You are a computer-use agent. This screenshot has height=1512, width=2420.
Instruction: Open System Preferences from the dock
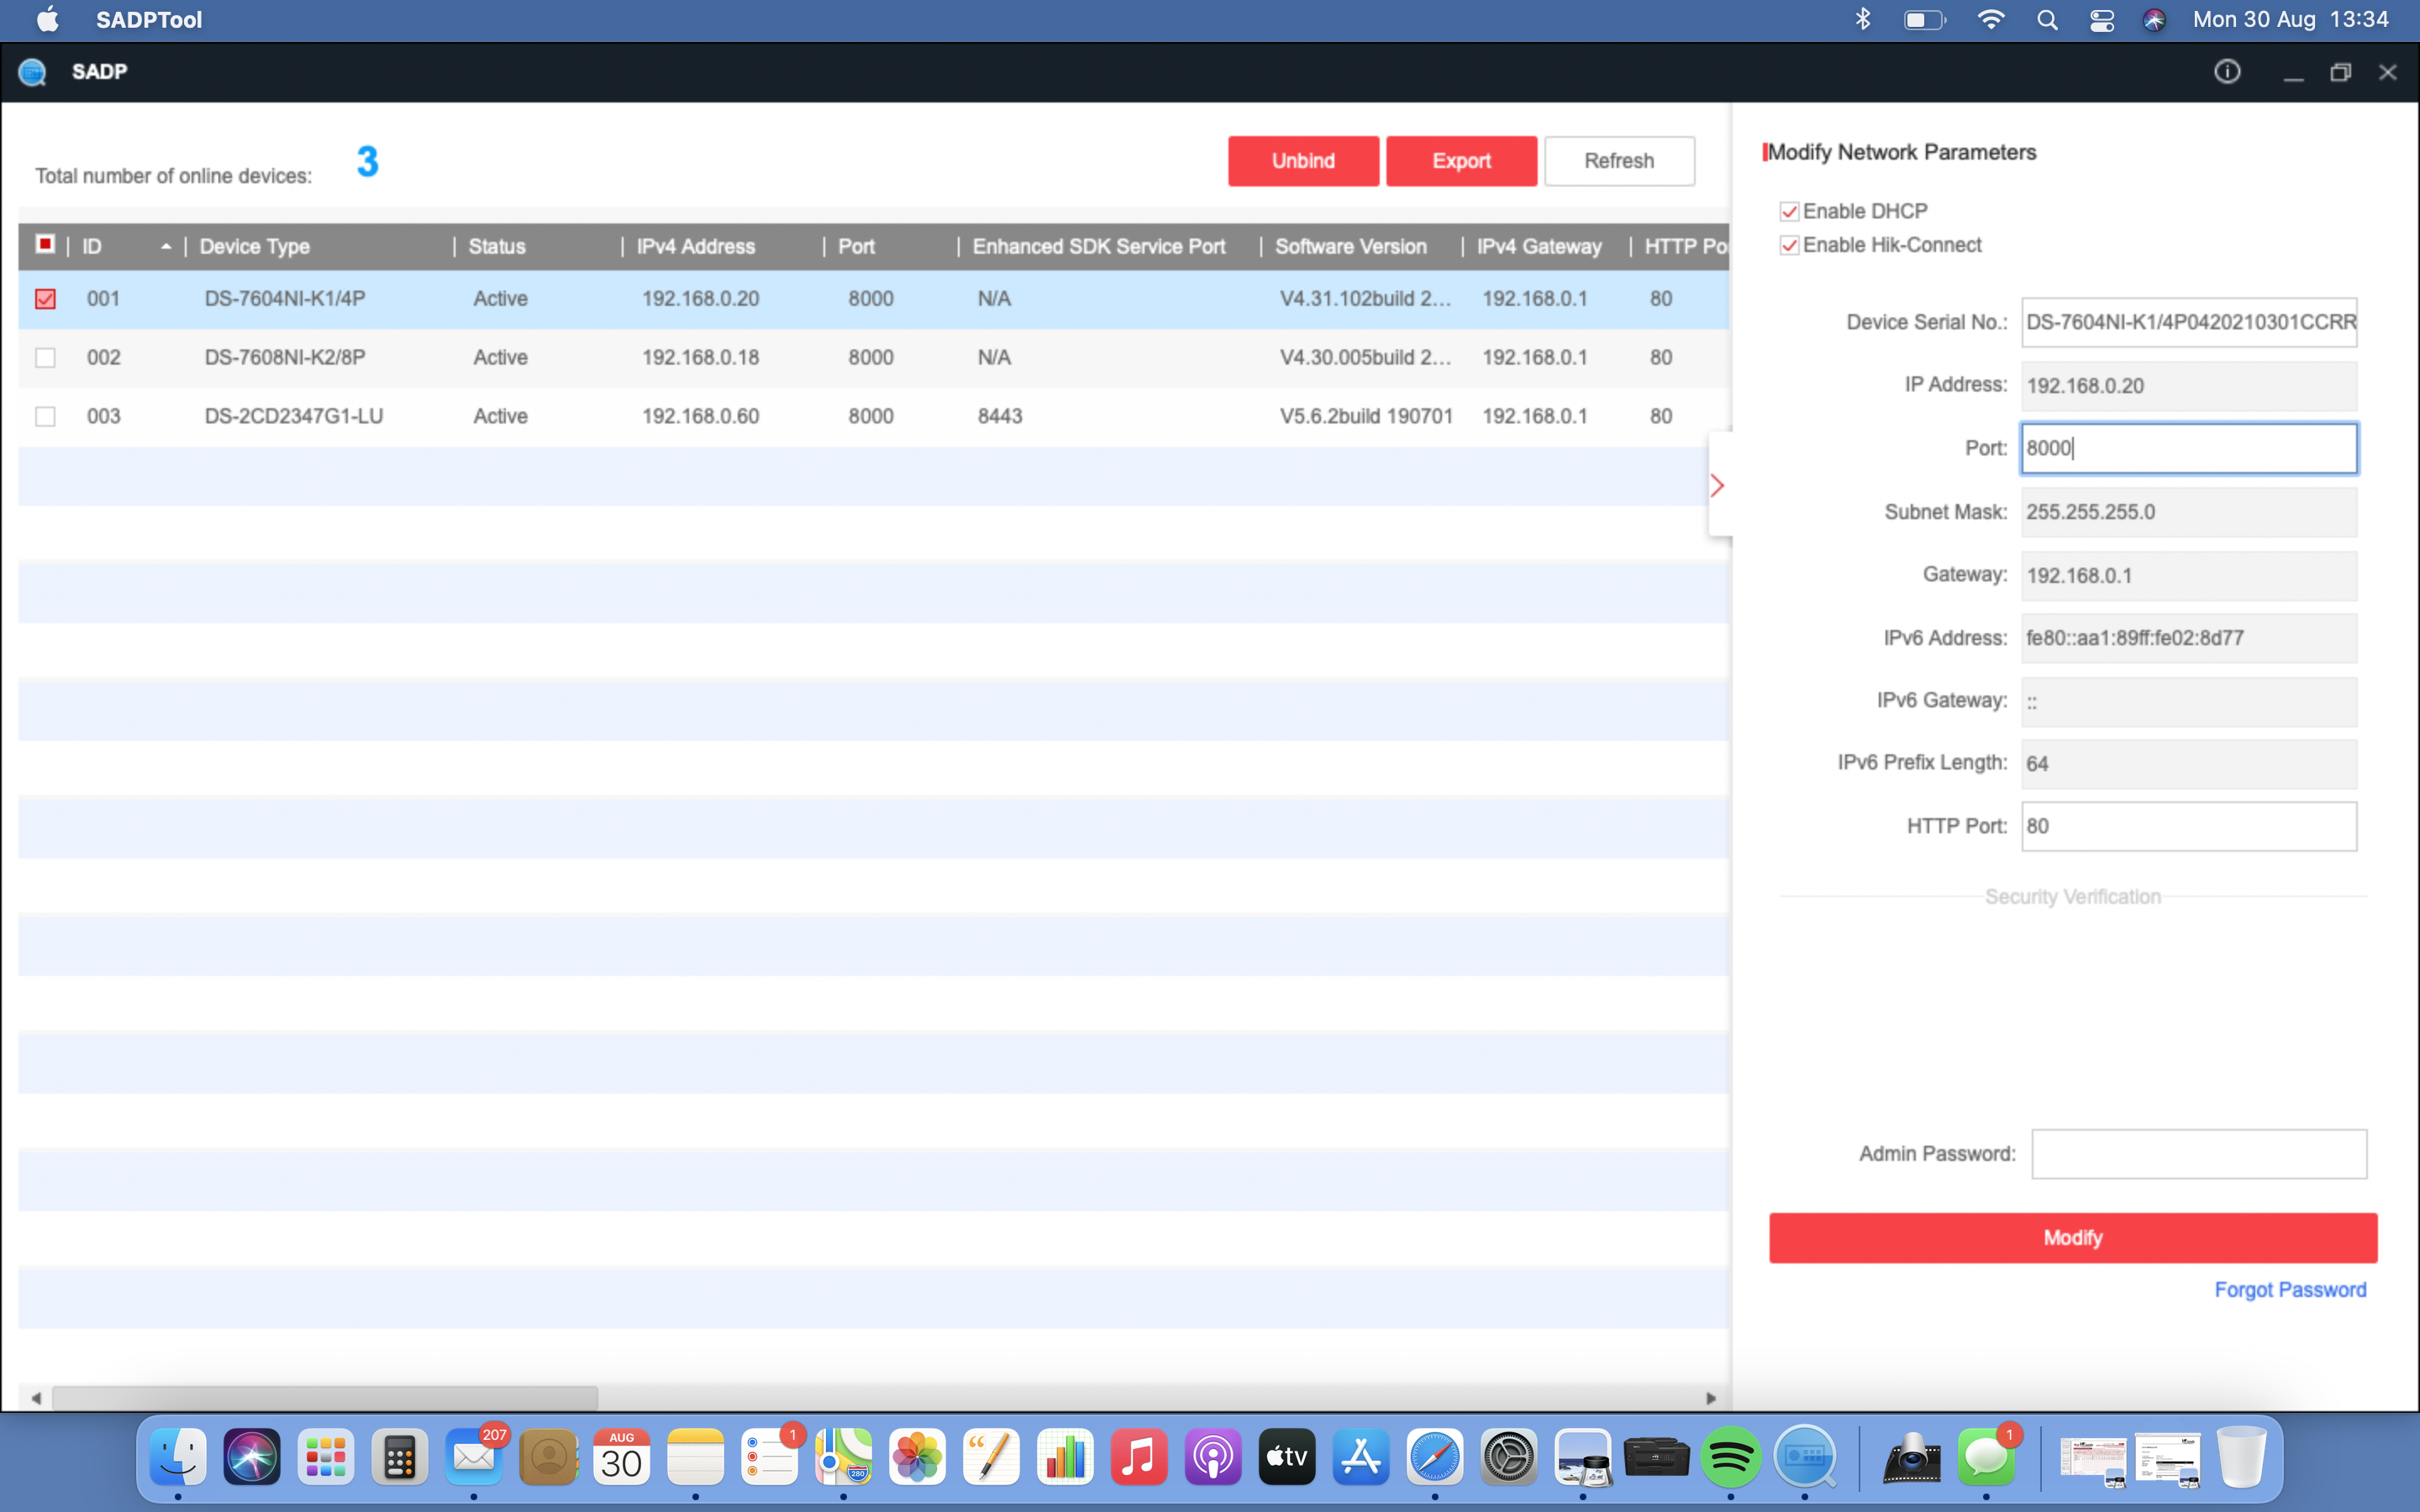[x=1508, y=1457]
